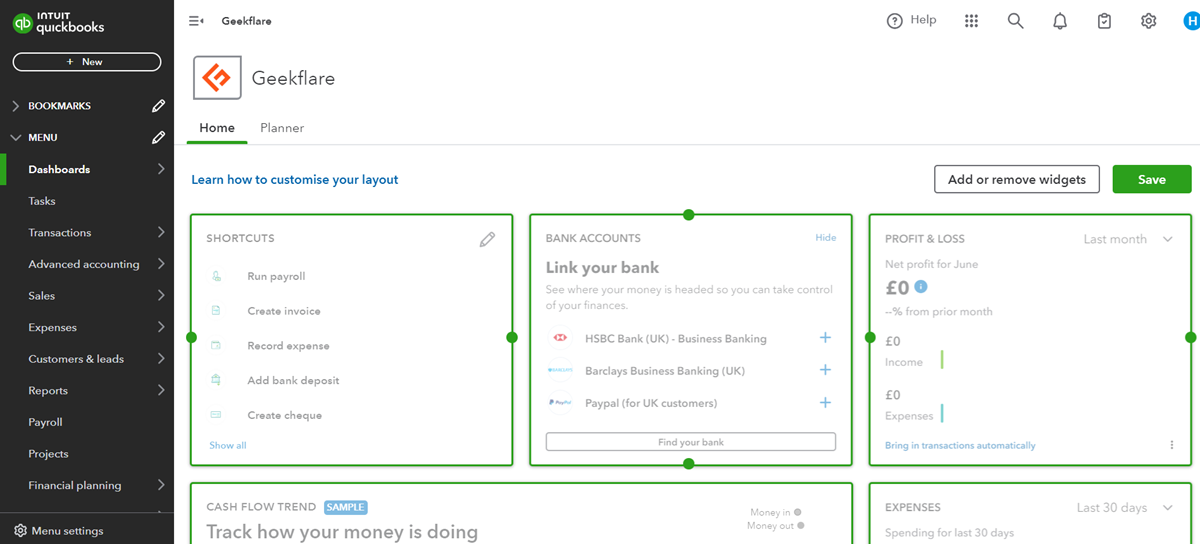This screenshot has width=1200, height=544.
Task: Hide the Bank Accounts widget
Action: (825, 238)
